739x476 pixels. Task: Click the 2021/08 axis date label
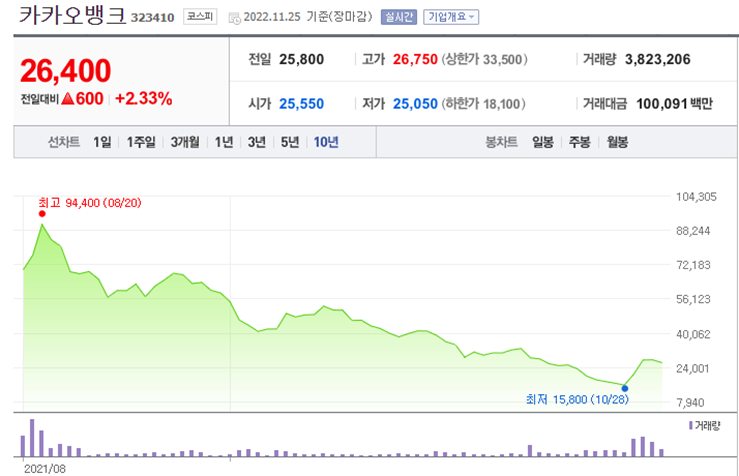tap(45, 469)
